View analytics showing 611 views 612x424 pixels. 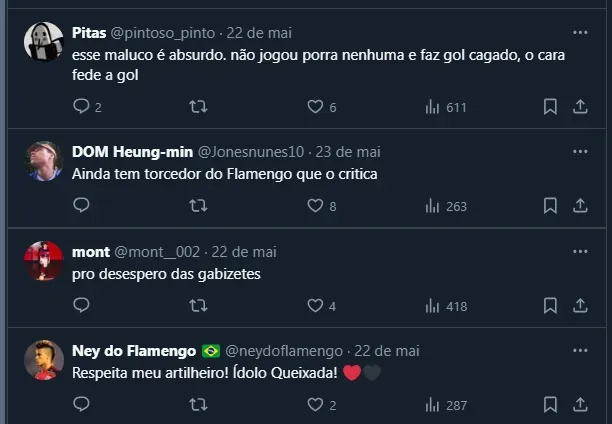point(446,107)
